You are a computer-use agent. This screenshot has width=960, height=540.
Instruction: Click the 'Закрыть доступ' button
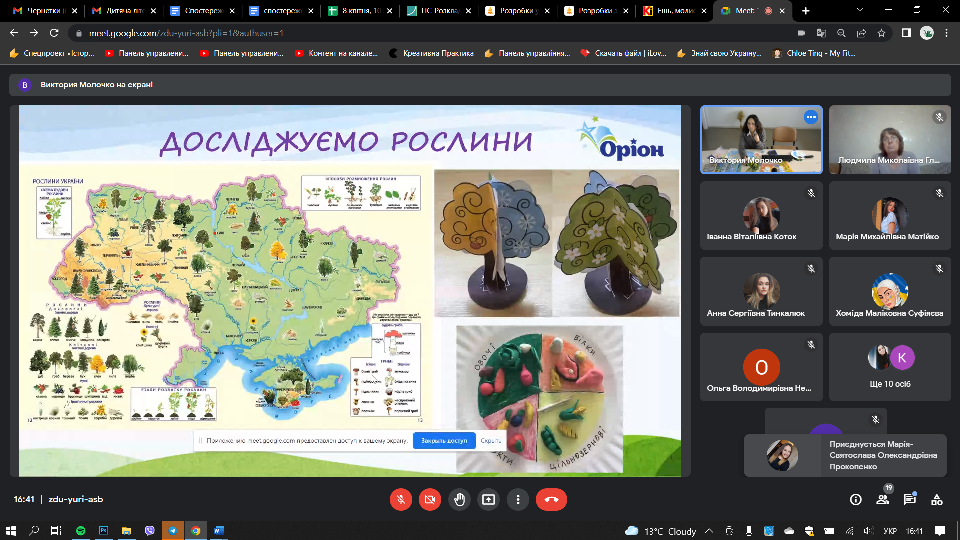(444, 440)
